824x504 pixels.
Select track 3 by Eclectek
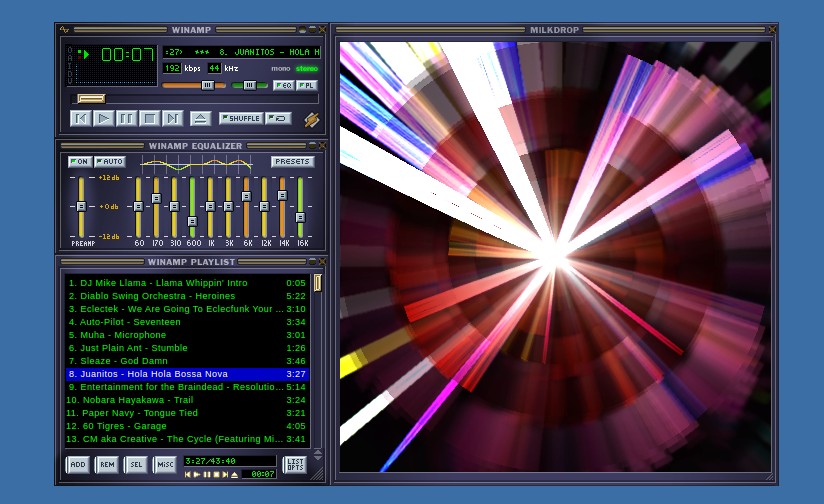pyautogui.click(x=187, y=309)
